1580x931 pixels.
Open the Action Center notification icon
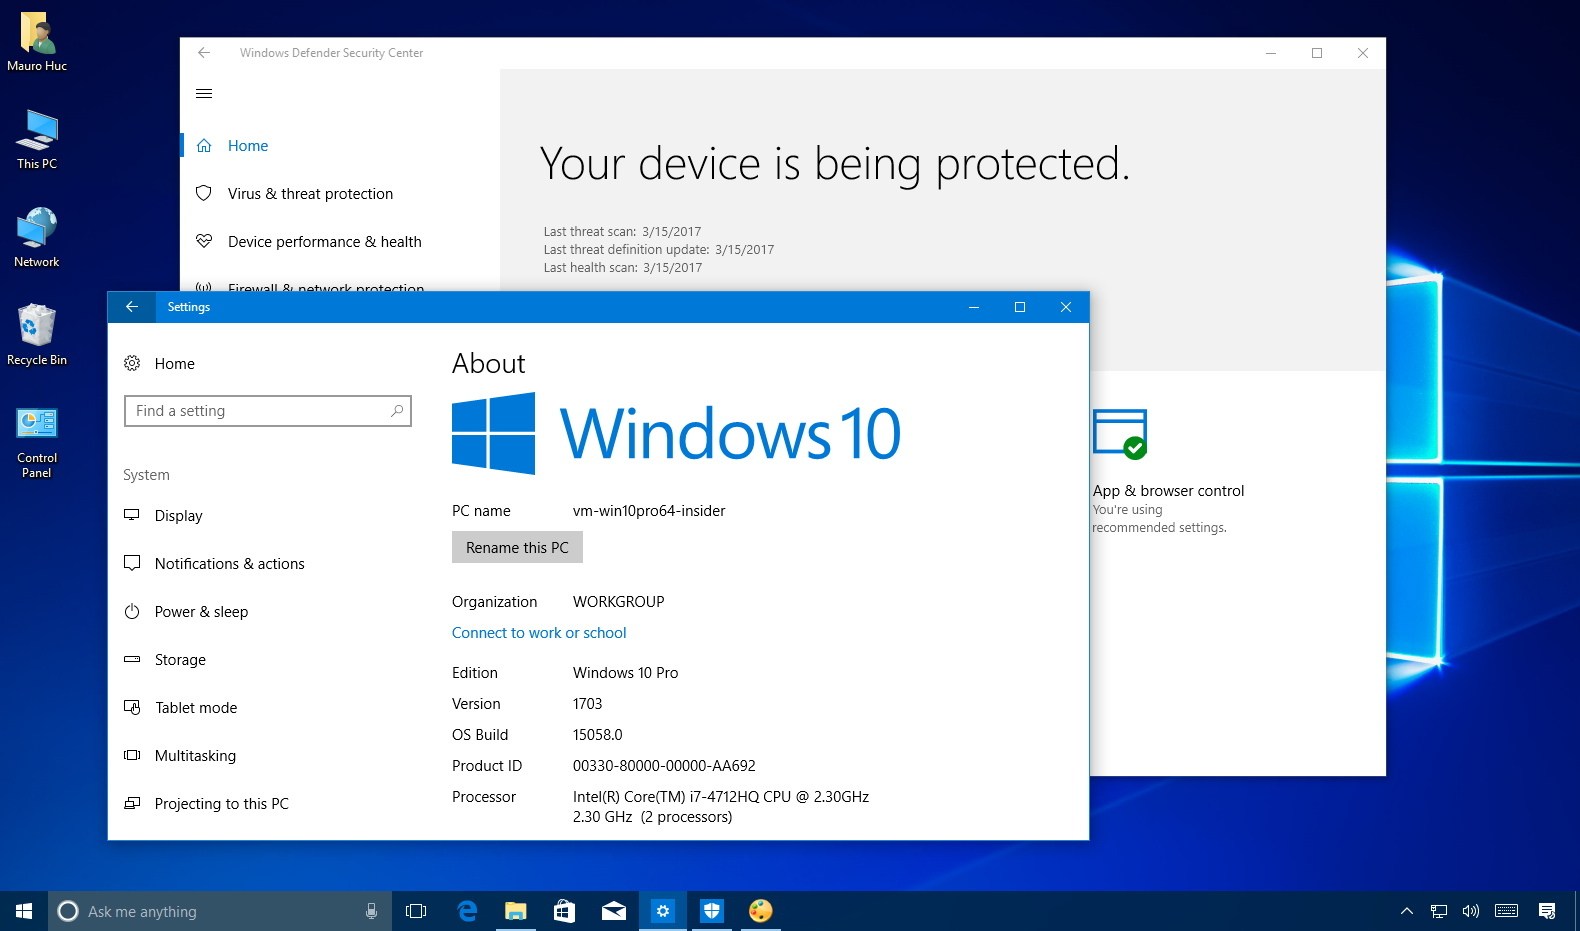click(x=1547, y=911)
